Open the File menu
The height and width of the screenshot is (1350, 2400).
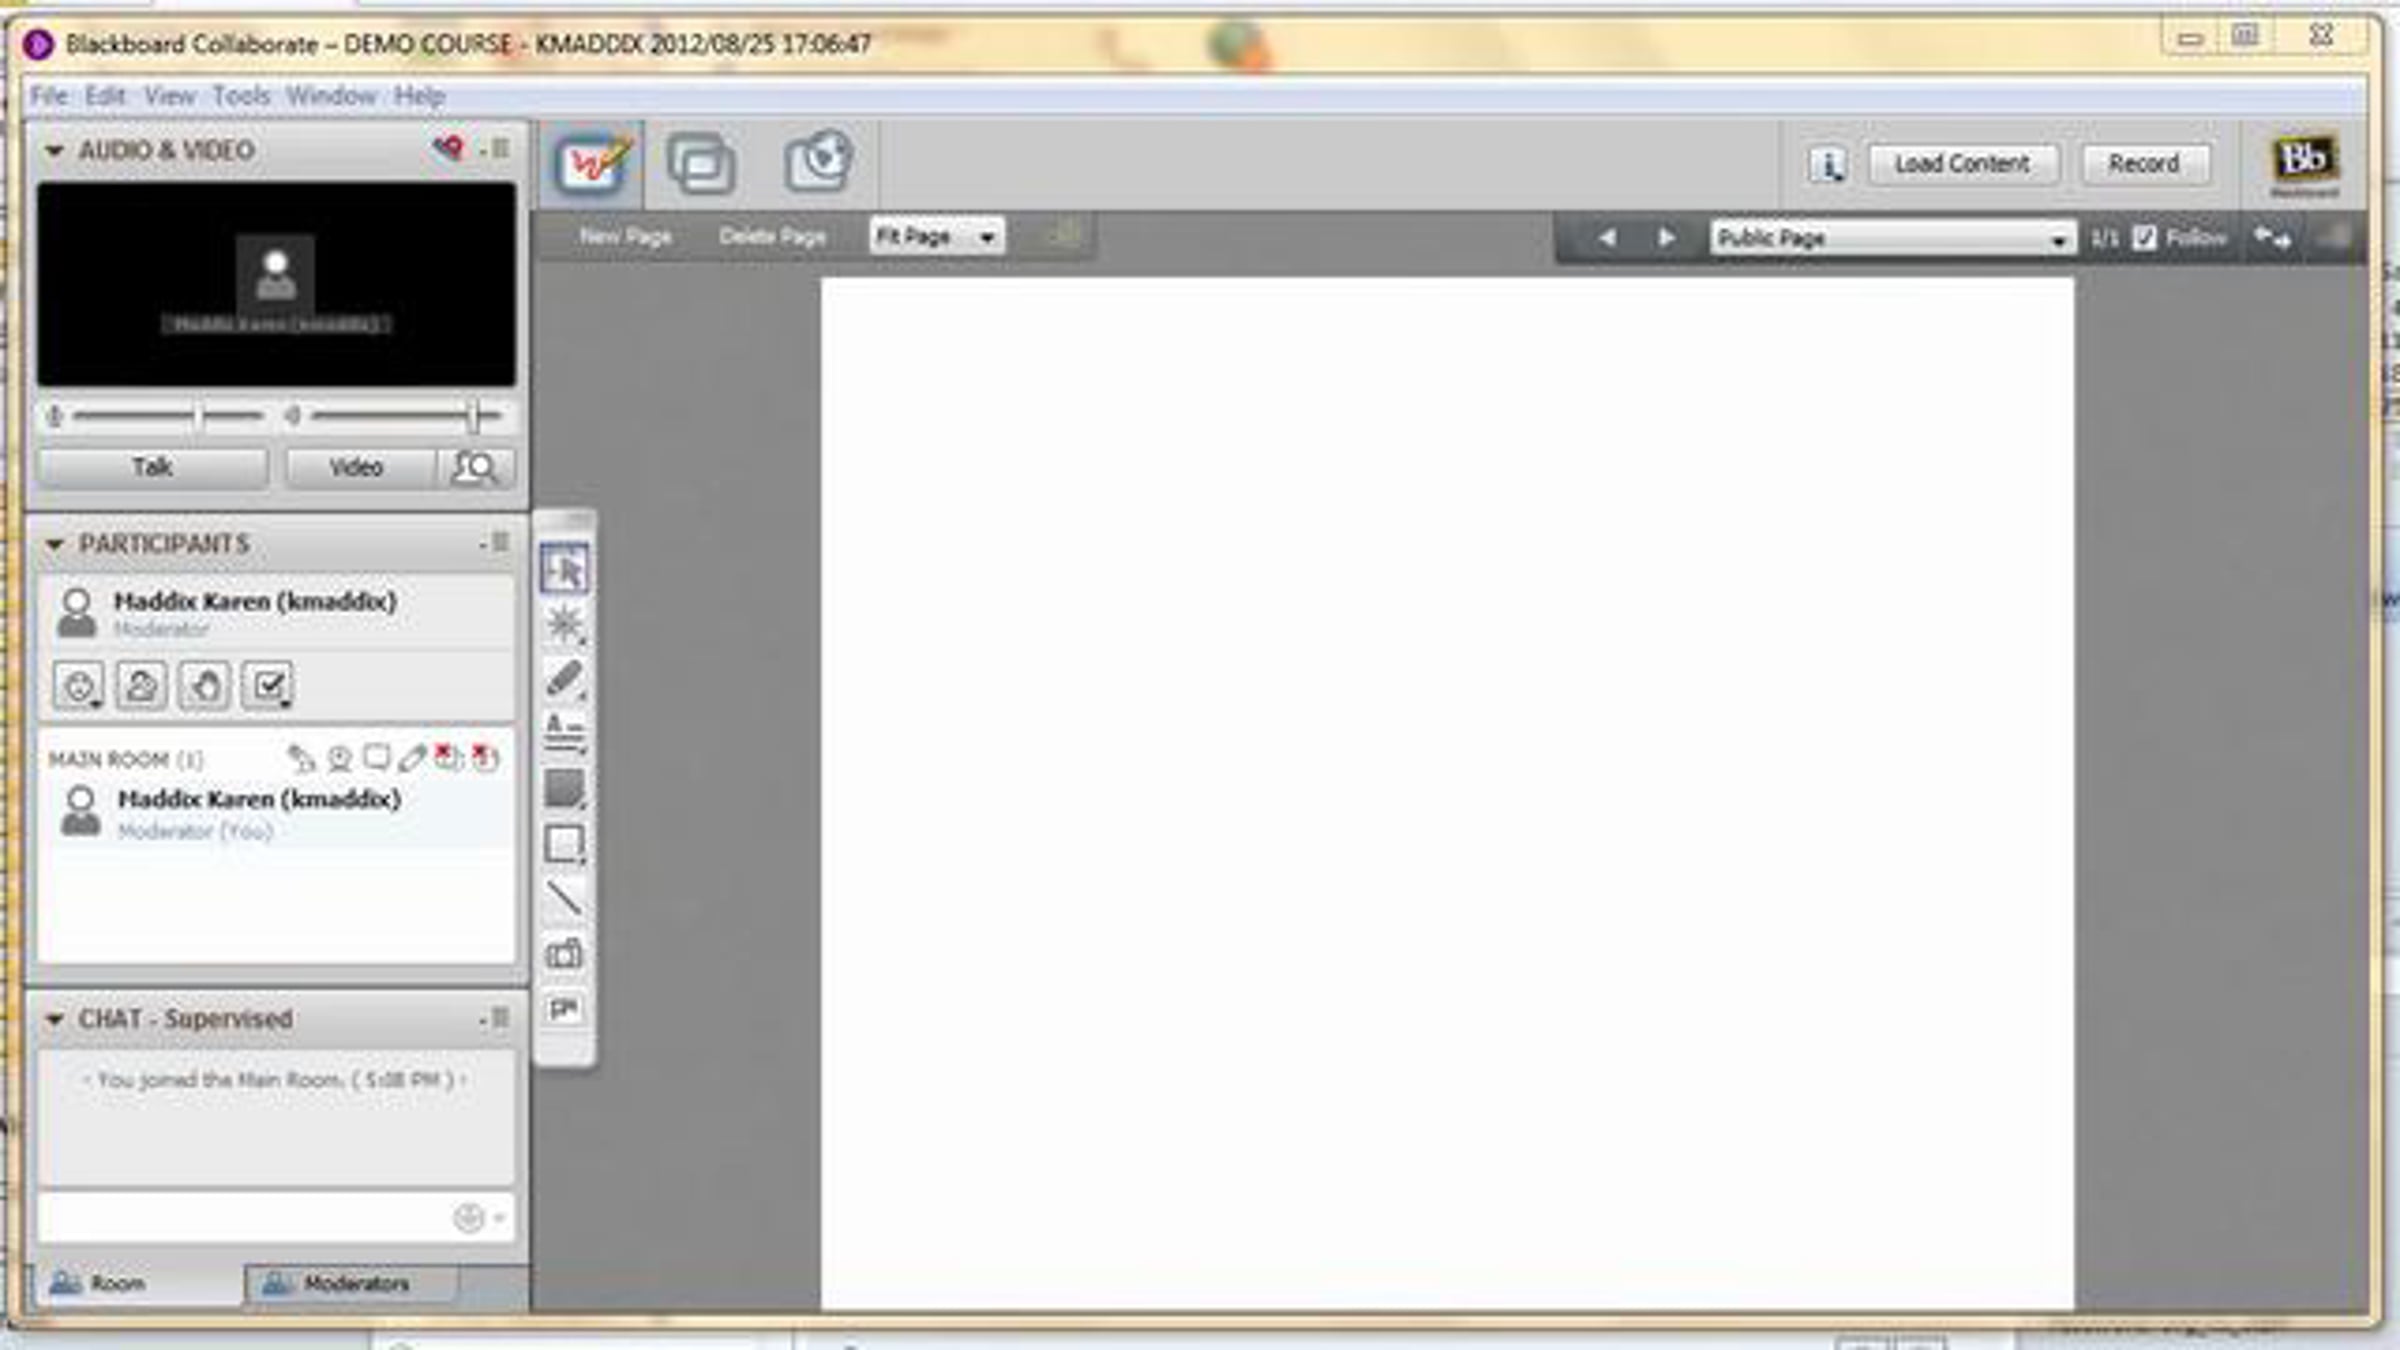pos(49,96)
